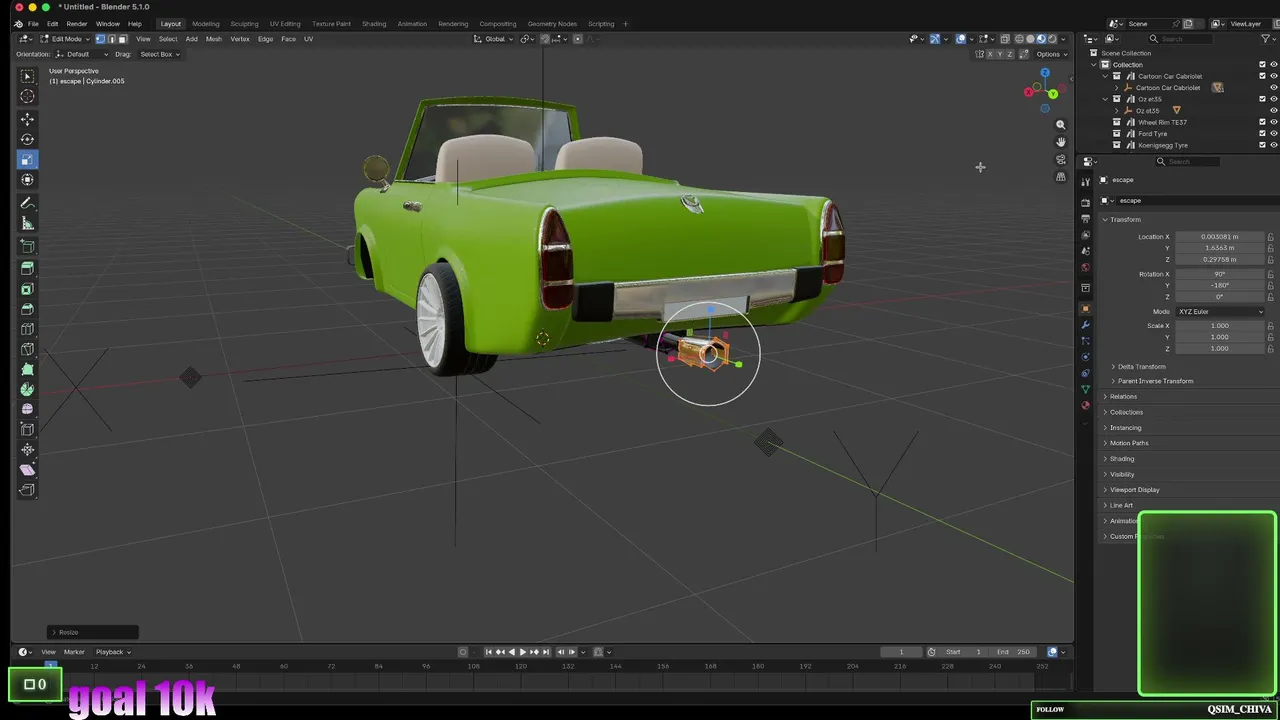Viewport: 1280px width, 720px height.
Task: Select the Edge Slide tool
Action: tap(27, 430)
